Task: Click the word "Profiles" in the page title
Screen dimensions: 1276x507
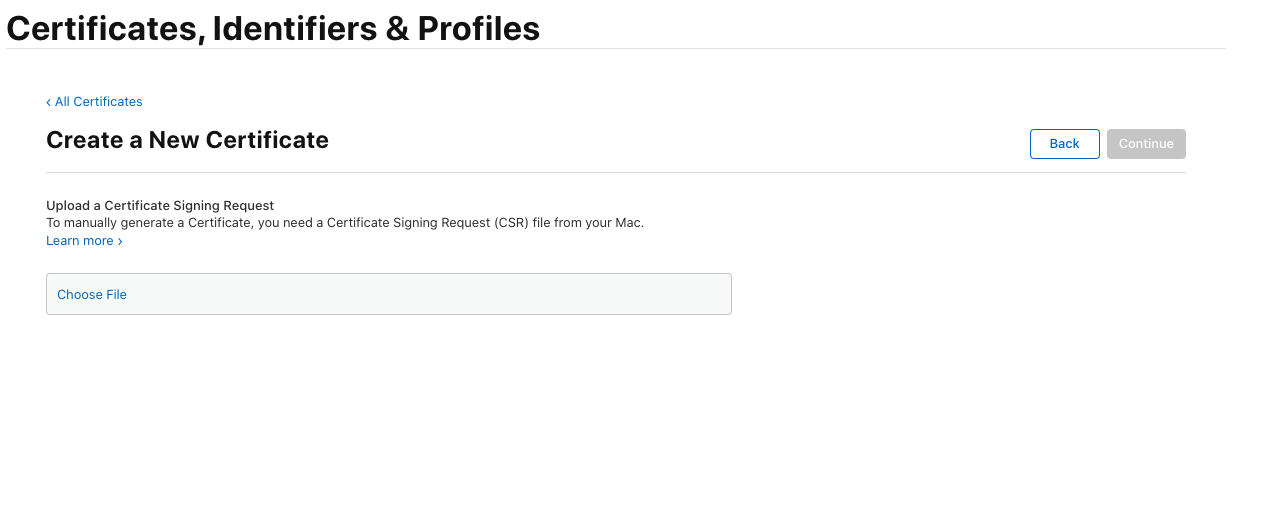Action: pos(478,29)
